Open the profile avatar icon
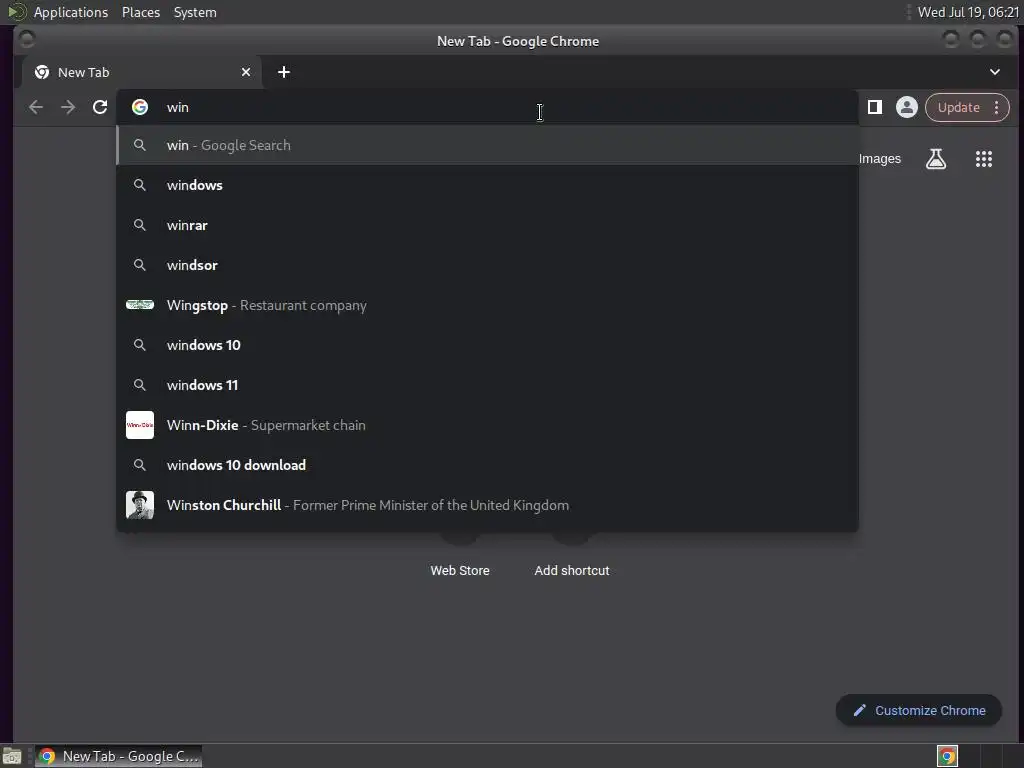Image resolution: width=1024 pixels, height=768 pixels. coord(906,107)
